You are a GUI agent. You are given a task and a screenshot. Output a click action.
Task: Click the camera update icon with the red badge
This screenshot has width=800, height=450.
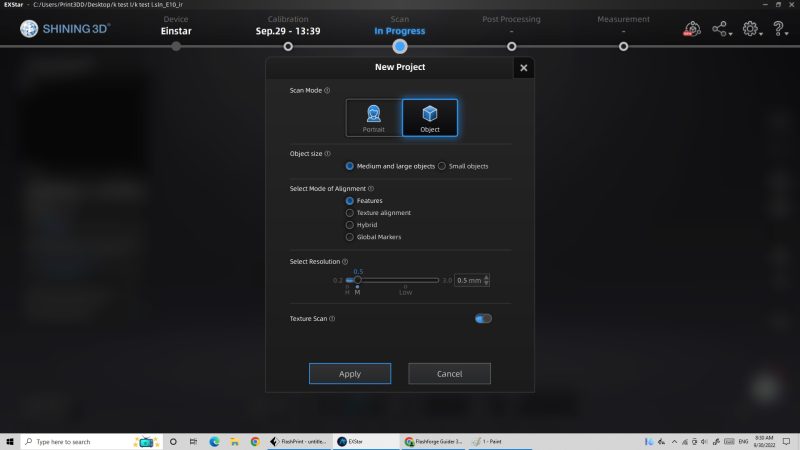(x=692, y=29)
